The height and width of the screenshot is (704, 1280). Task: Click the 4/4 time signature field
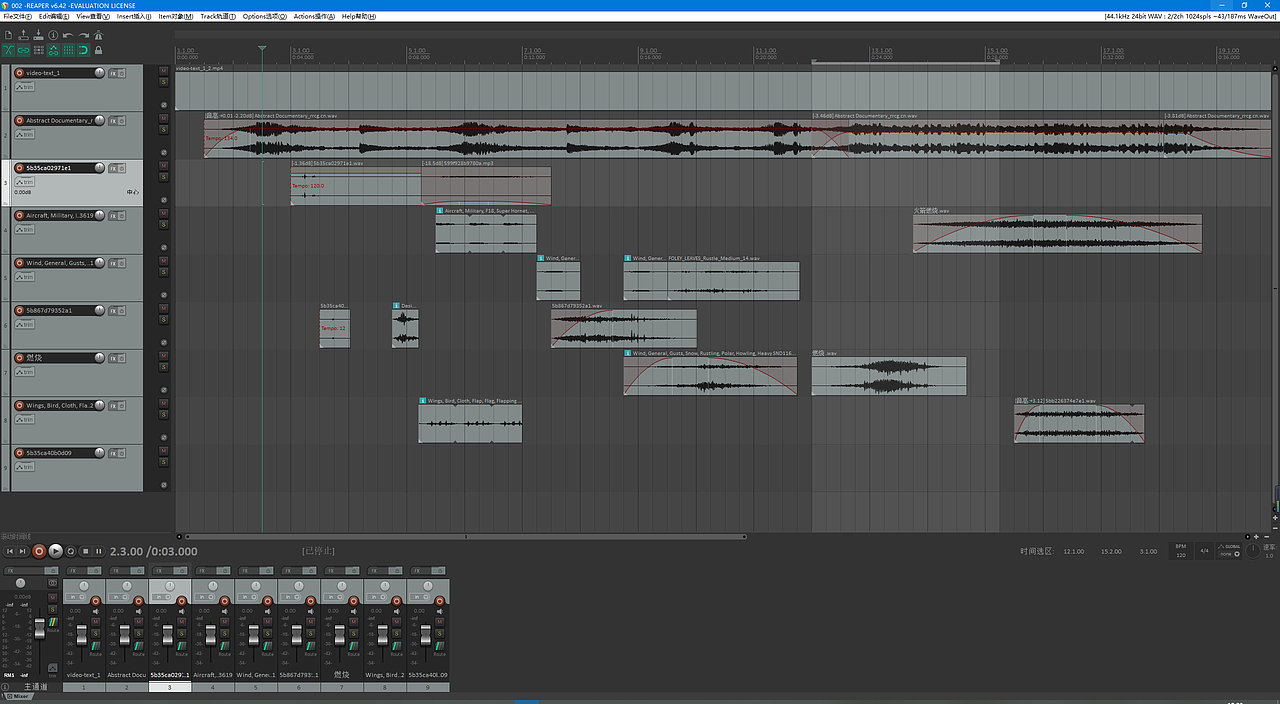[x=1204, y=551]
